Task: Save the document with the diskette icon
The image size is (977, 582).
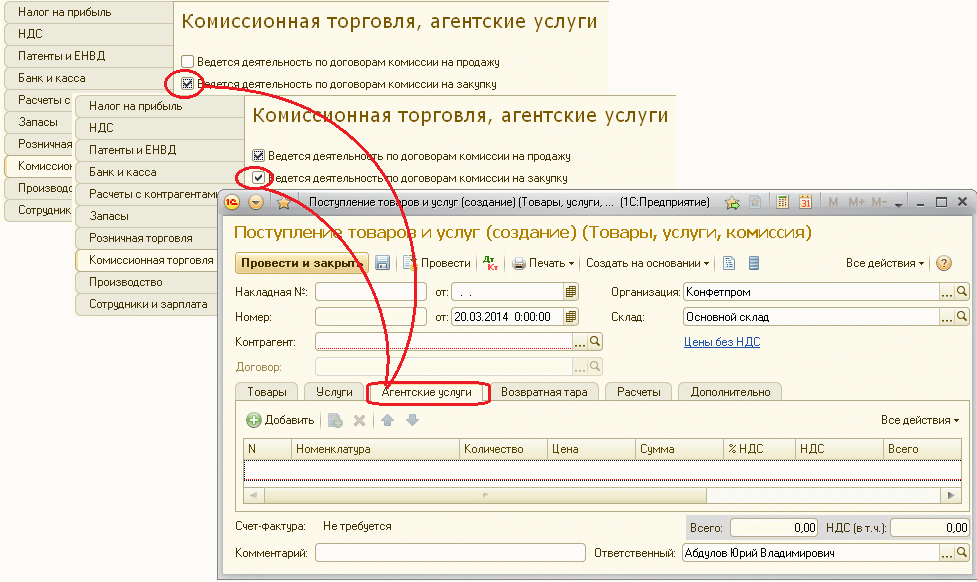Action: (383, 263)
